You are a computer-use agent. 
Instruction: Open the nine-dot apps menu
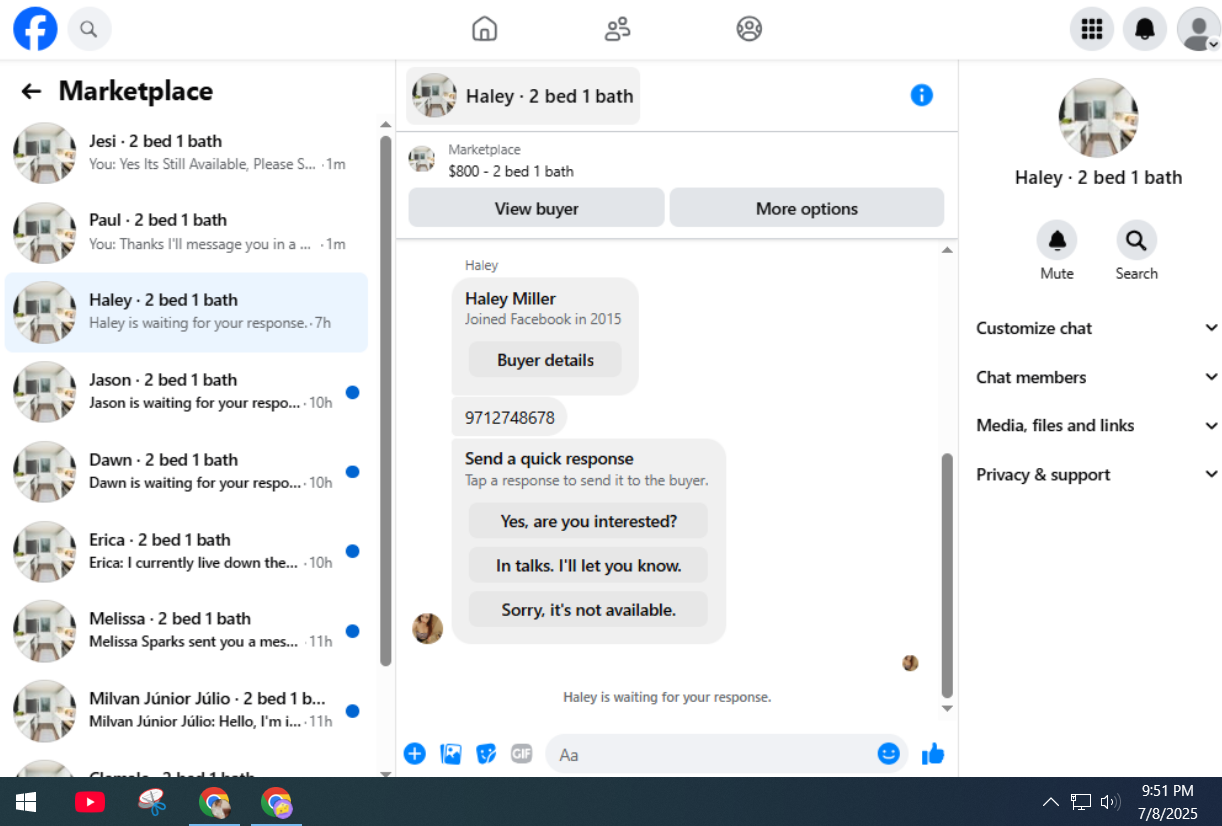tap(1092, 29)
